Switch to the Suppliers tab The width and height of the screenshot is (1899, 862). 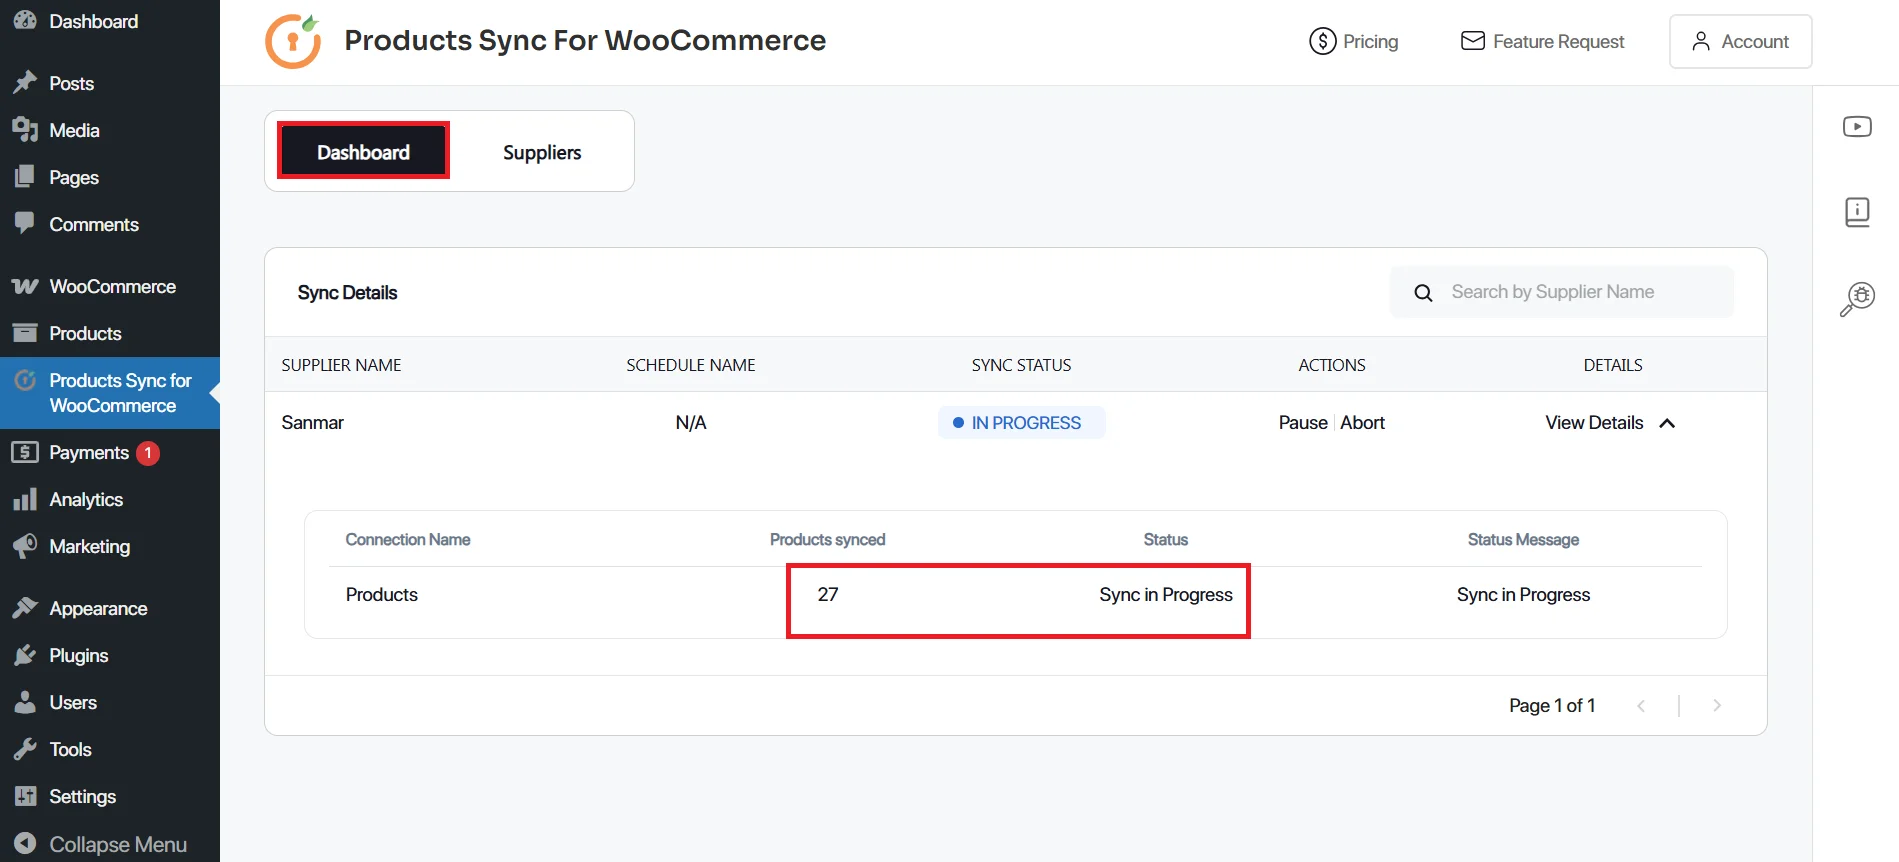point(542,152)
